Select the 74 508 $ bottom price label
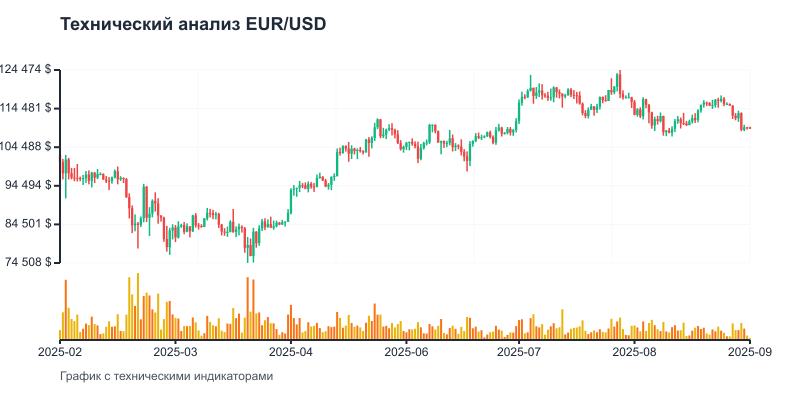This screenshot has height=400, width=800. tap(30, 262)
